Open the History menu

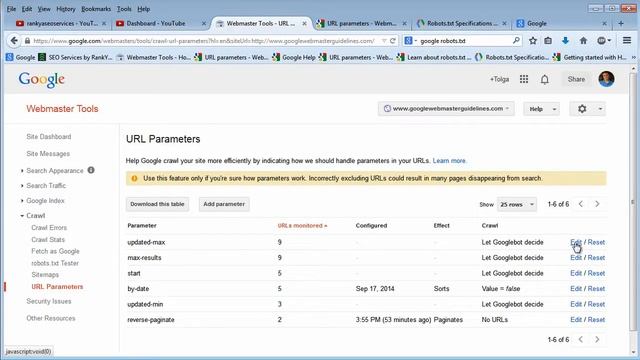point(66,9)
